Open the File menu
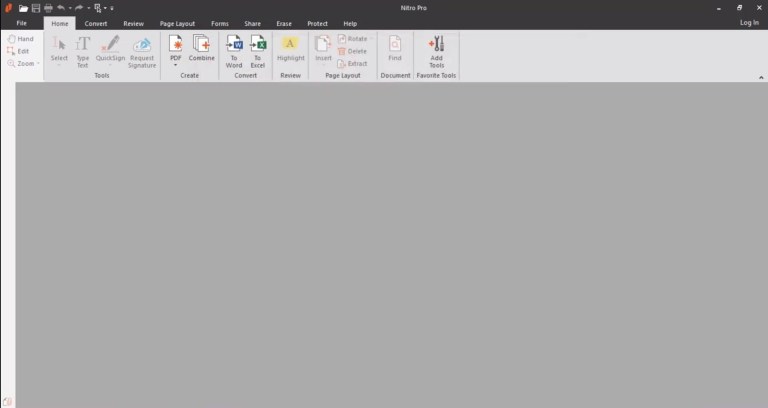 pyautogui.click(x=22, y=23)
